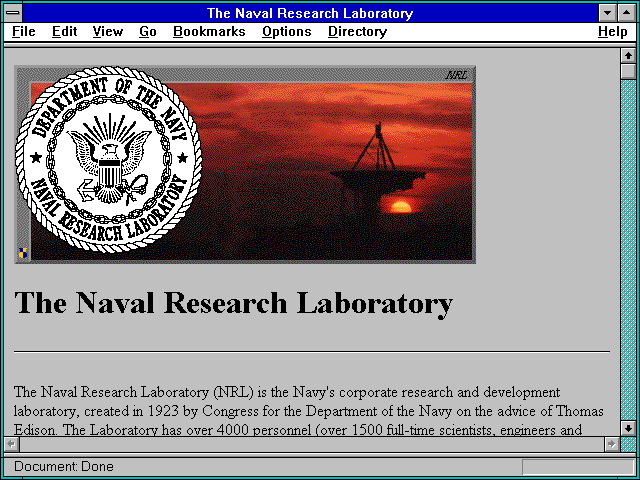The image size is (640, 480).
Task: Click the window title bar text
Action: pyautogui.click(x=310, y=13)
